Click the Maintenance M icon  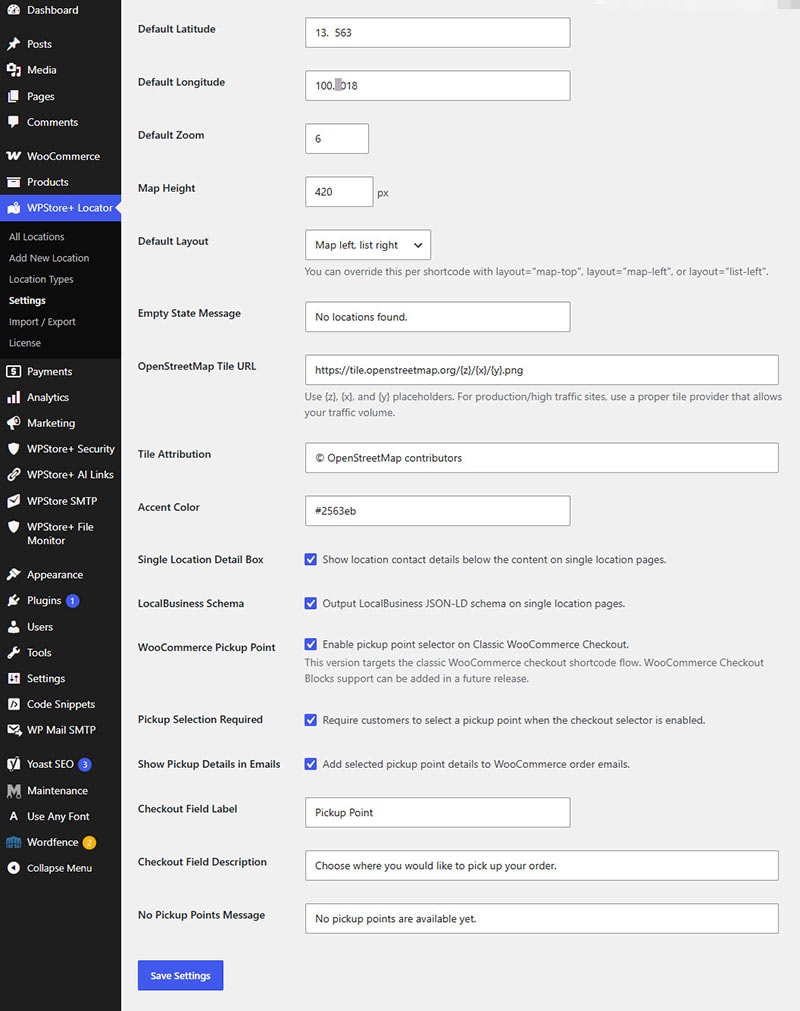point(14,790)
